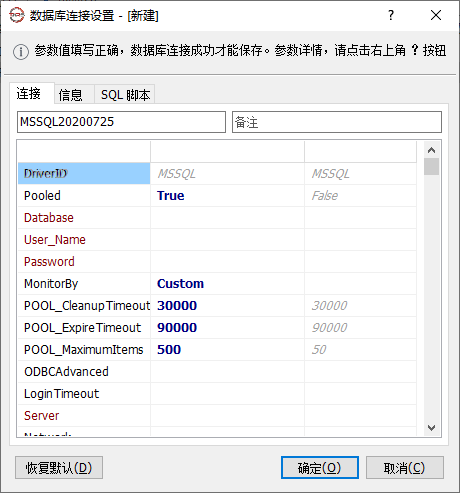Open the DriverID MSSQL value cell
The height and width of the screenshot is (493, 460).
[x=227, y=174]
